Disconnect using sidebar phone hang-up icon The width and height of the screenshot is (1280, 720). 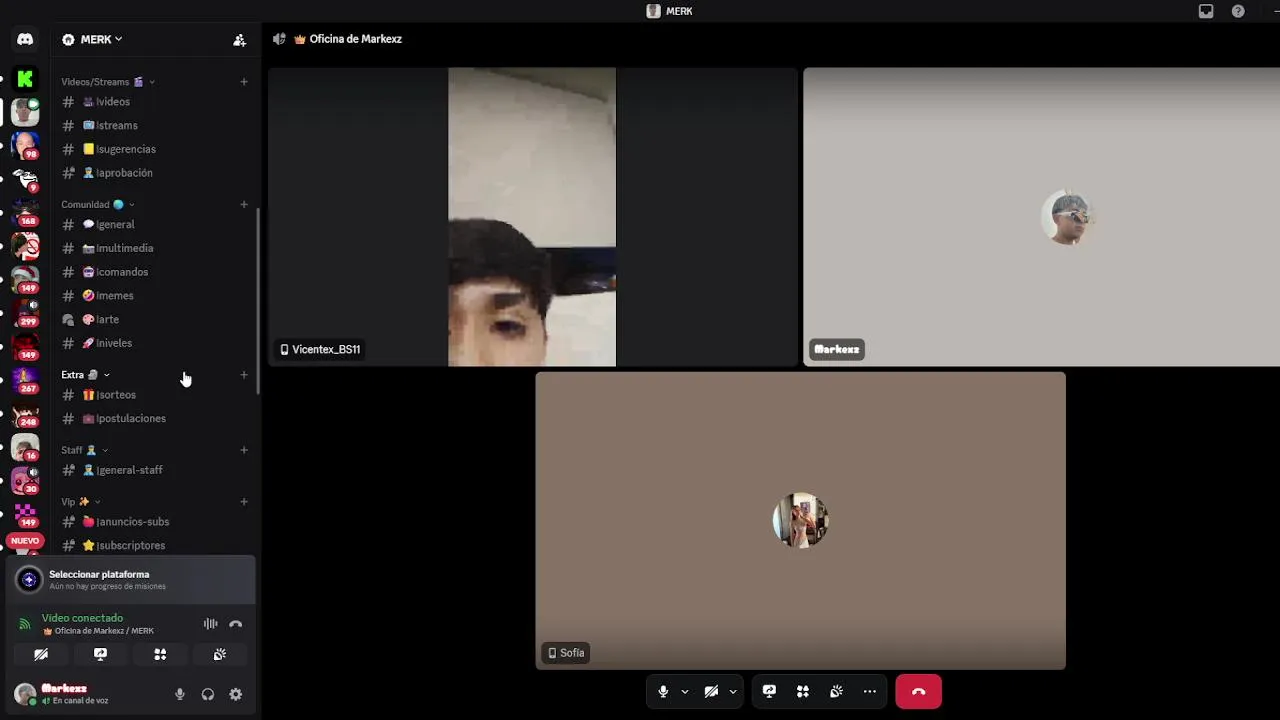click(x=236, y=624)
